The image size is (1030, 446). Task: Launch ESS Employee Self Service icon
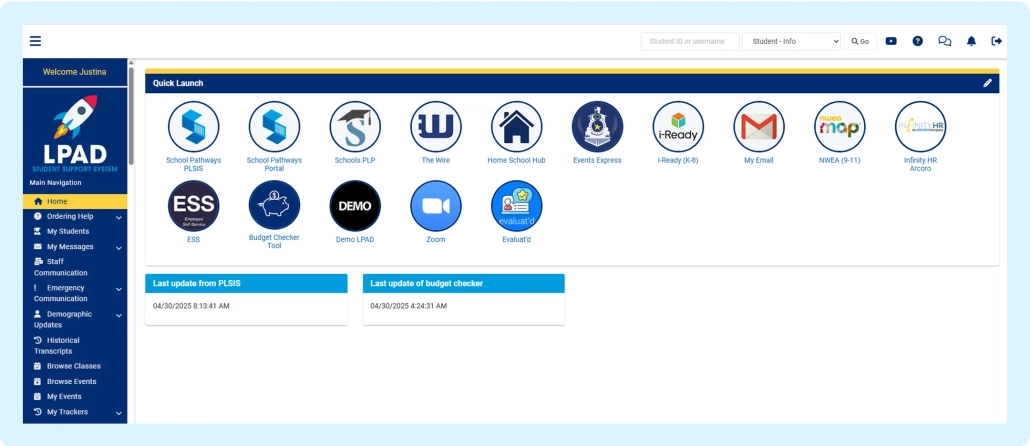pyautogui.click(x=194, y=206)
